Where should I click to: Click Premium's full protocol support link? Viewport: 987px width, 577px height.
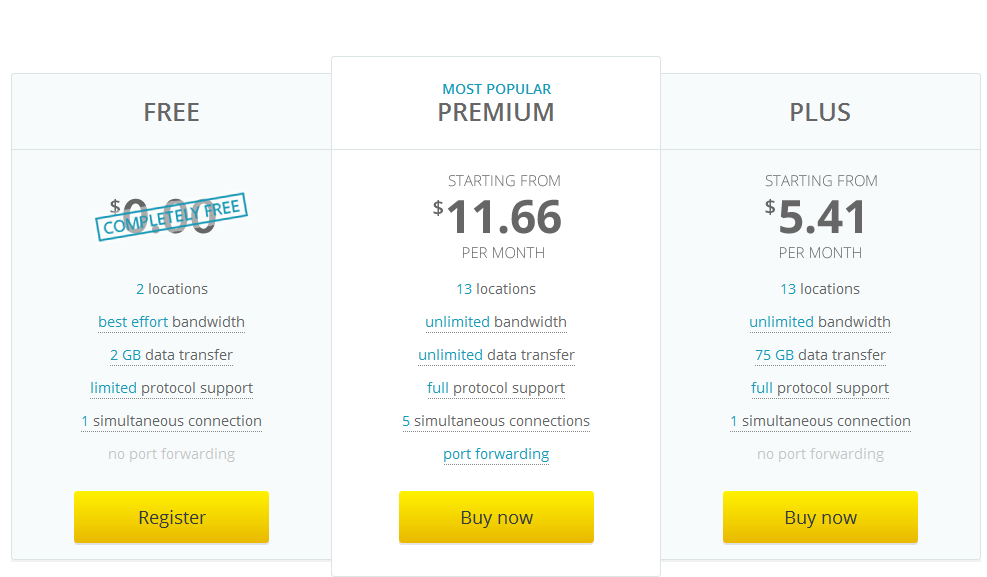tap(496, 388)
